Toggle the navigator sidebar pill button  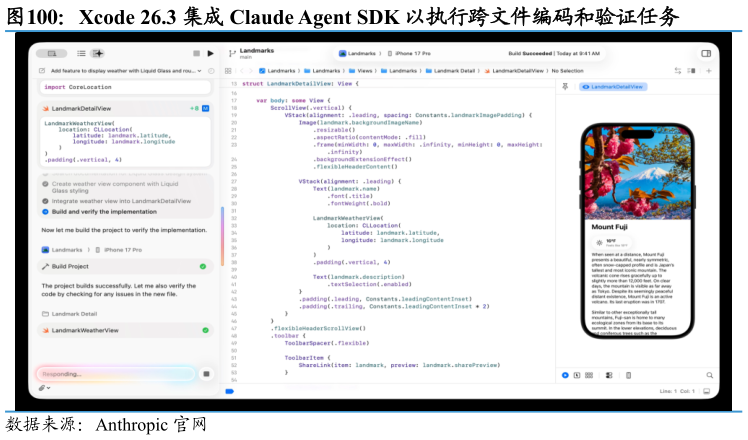point(52,53)
